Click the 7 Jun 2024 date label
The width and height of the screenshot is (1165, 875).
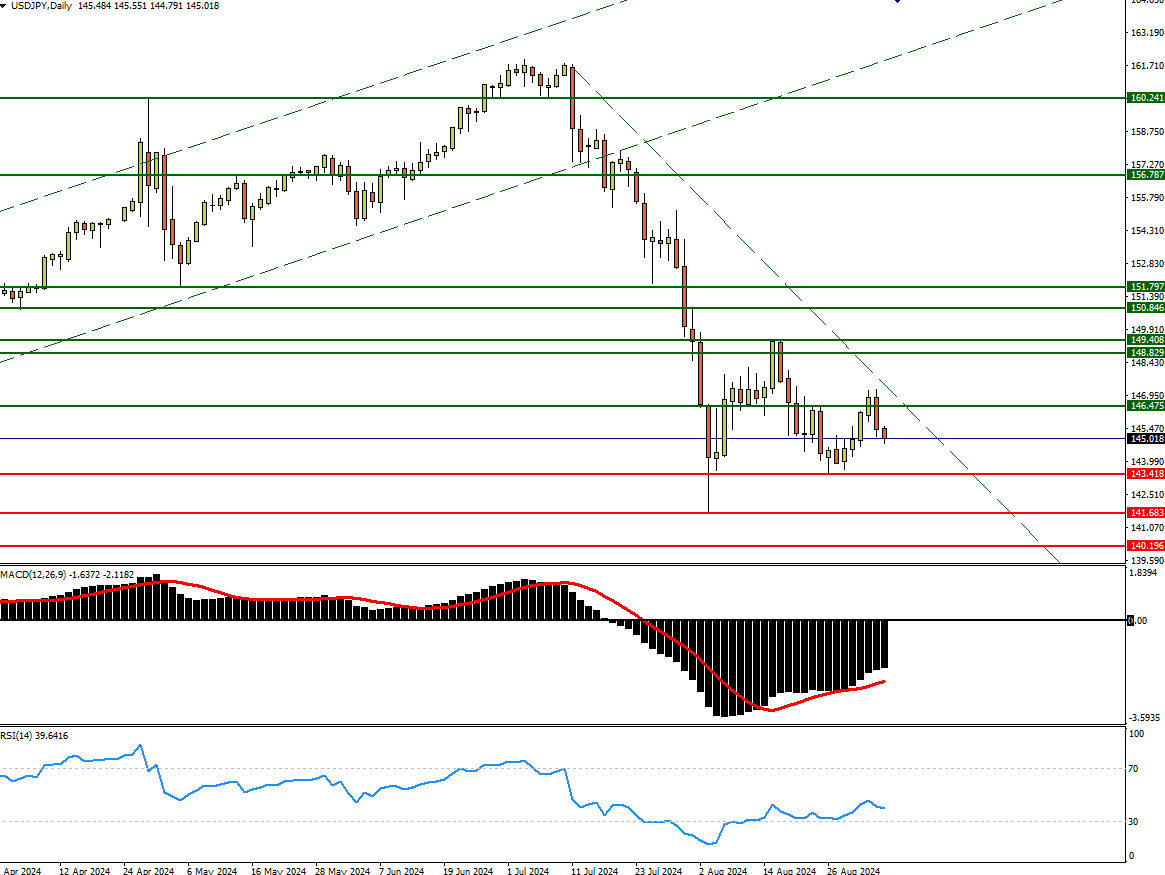401,871
